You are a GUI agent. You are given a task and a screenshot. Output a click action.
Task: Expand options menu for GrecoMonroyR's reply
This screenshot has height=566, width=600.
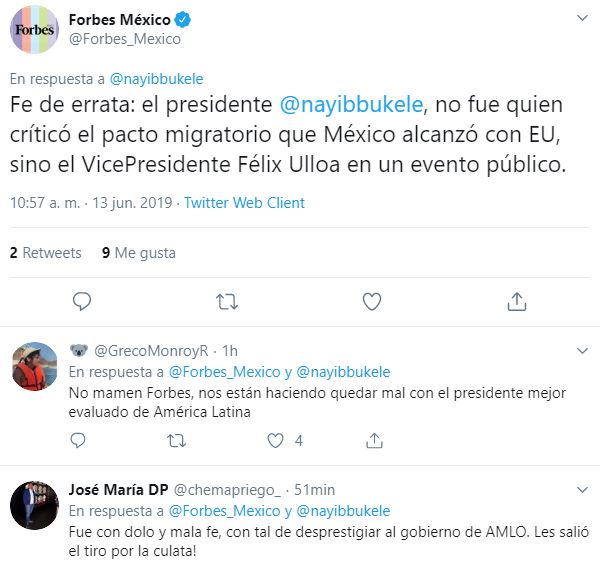click(x=581, y=350)
